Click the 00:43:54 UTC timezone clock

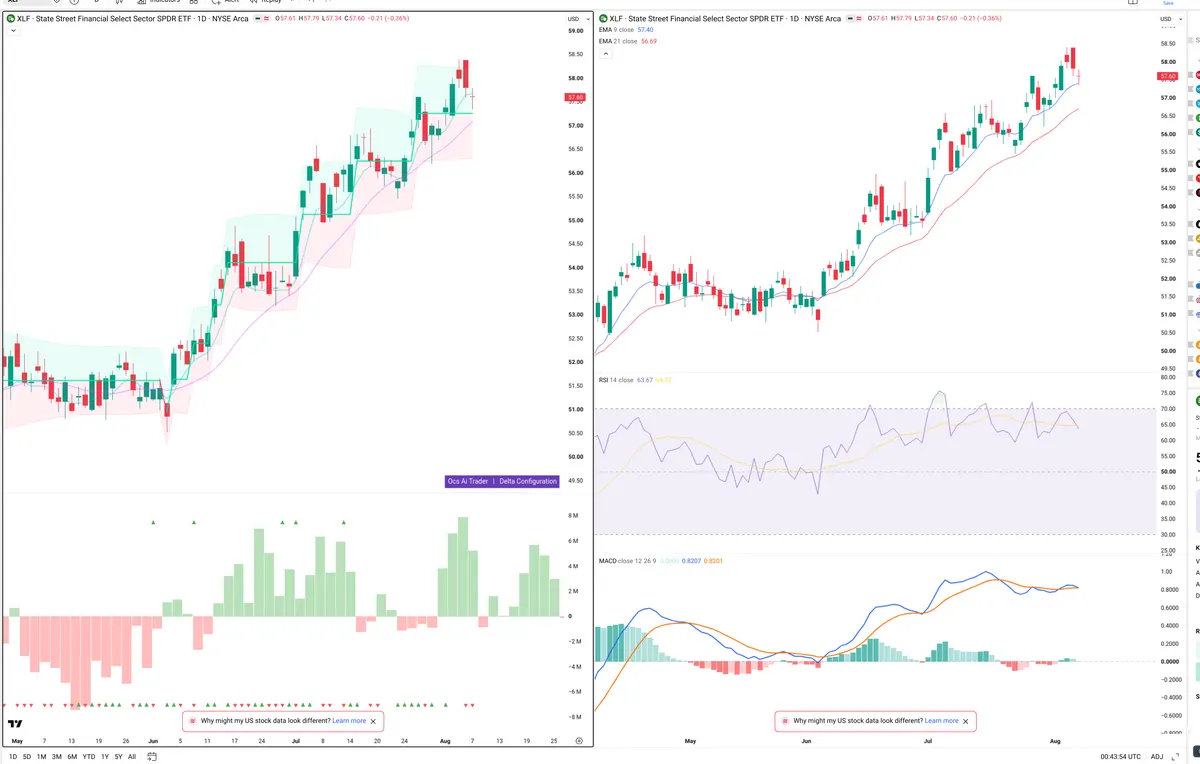(1122, 757)
